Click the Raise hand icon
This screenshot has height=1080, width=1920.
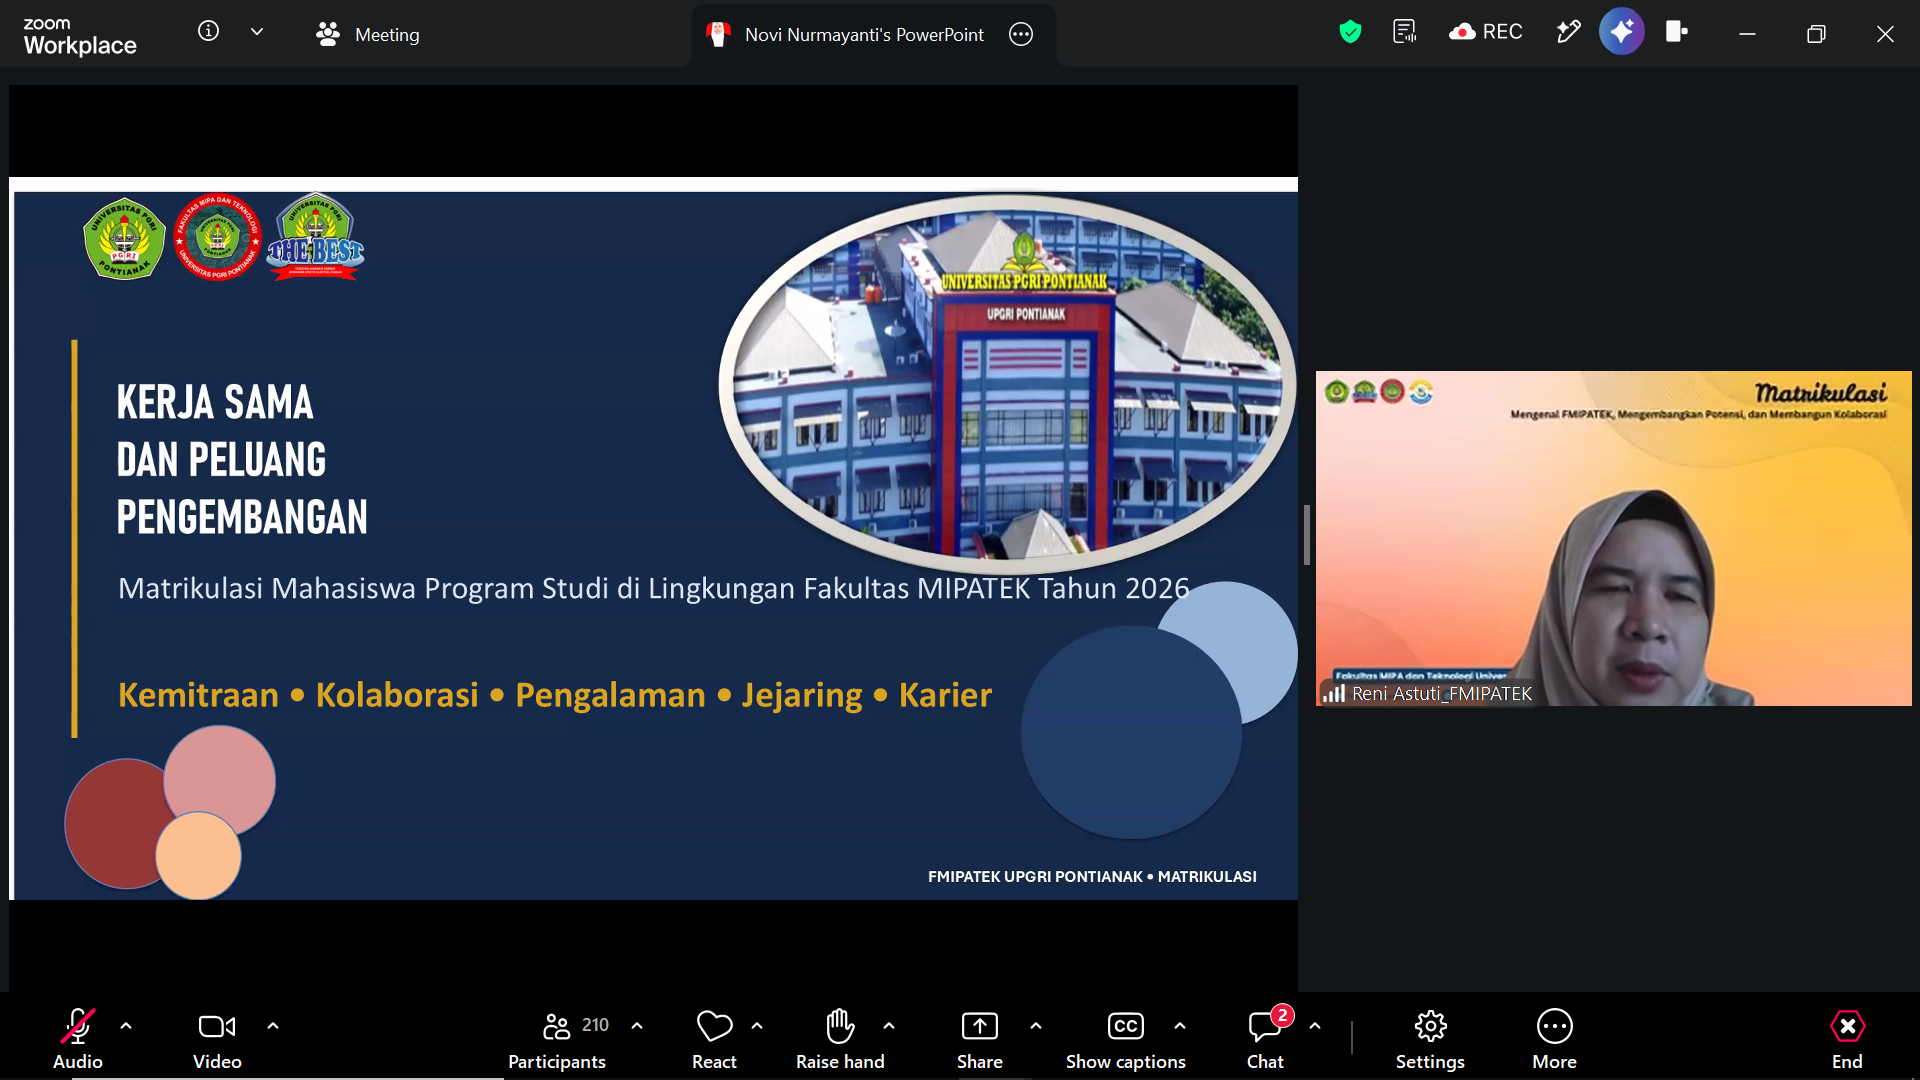click(x=840, y=1039)
